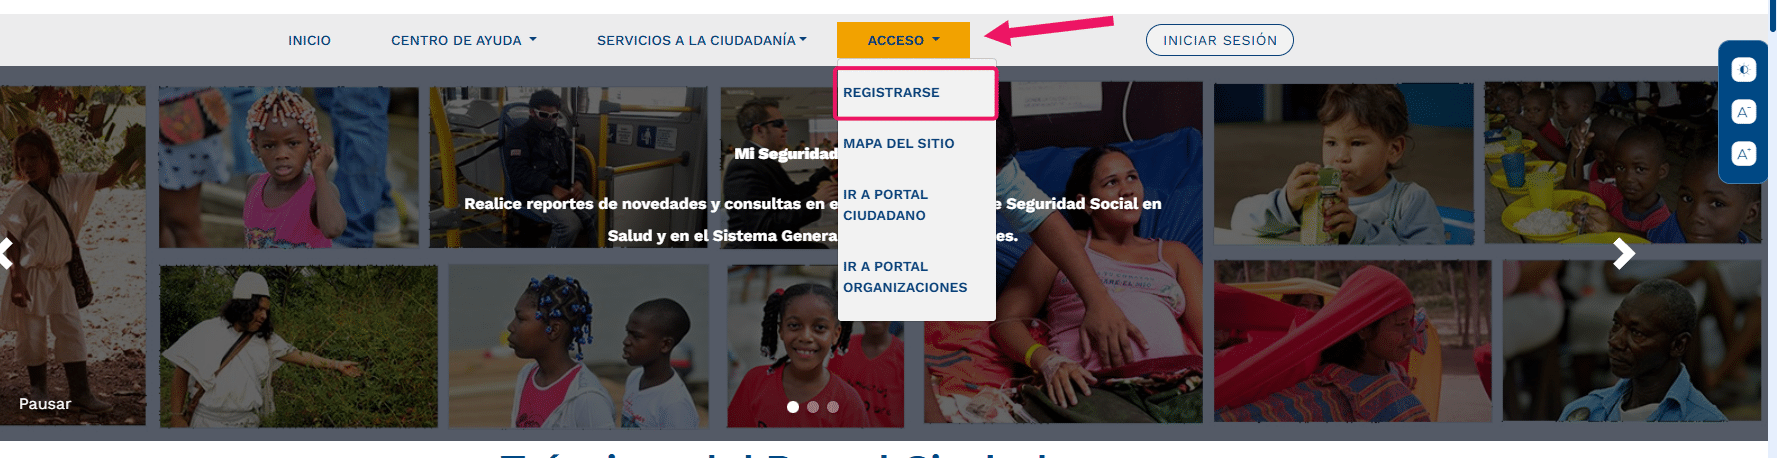
Task: Select the third carousel indicator dot
Action: pyautogui.click(x=833, y=407)
